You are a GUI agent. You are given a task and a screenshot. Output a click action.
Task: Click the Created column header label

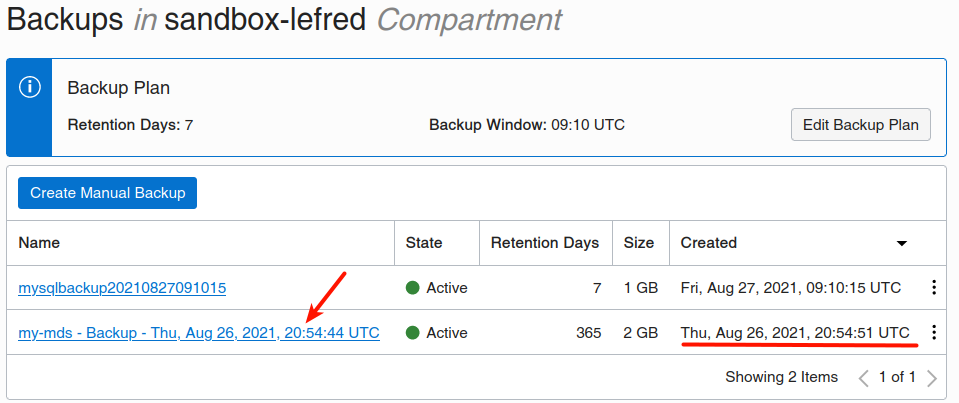[708, 243]
